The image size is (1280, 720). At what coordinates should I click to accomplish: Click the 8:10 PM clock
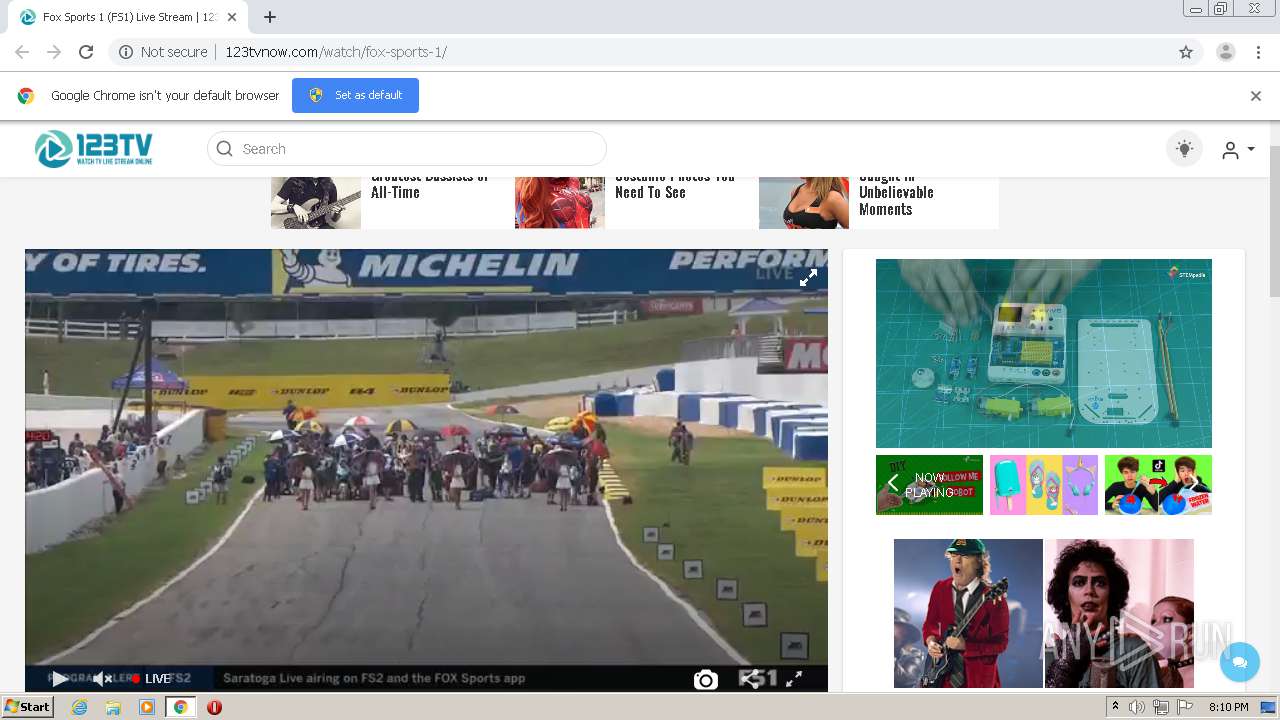point(1228,707)
